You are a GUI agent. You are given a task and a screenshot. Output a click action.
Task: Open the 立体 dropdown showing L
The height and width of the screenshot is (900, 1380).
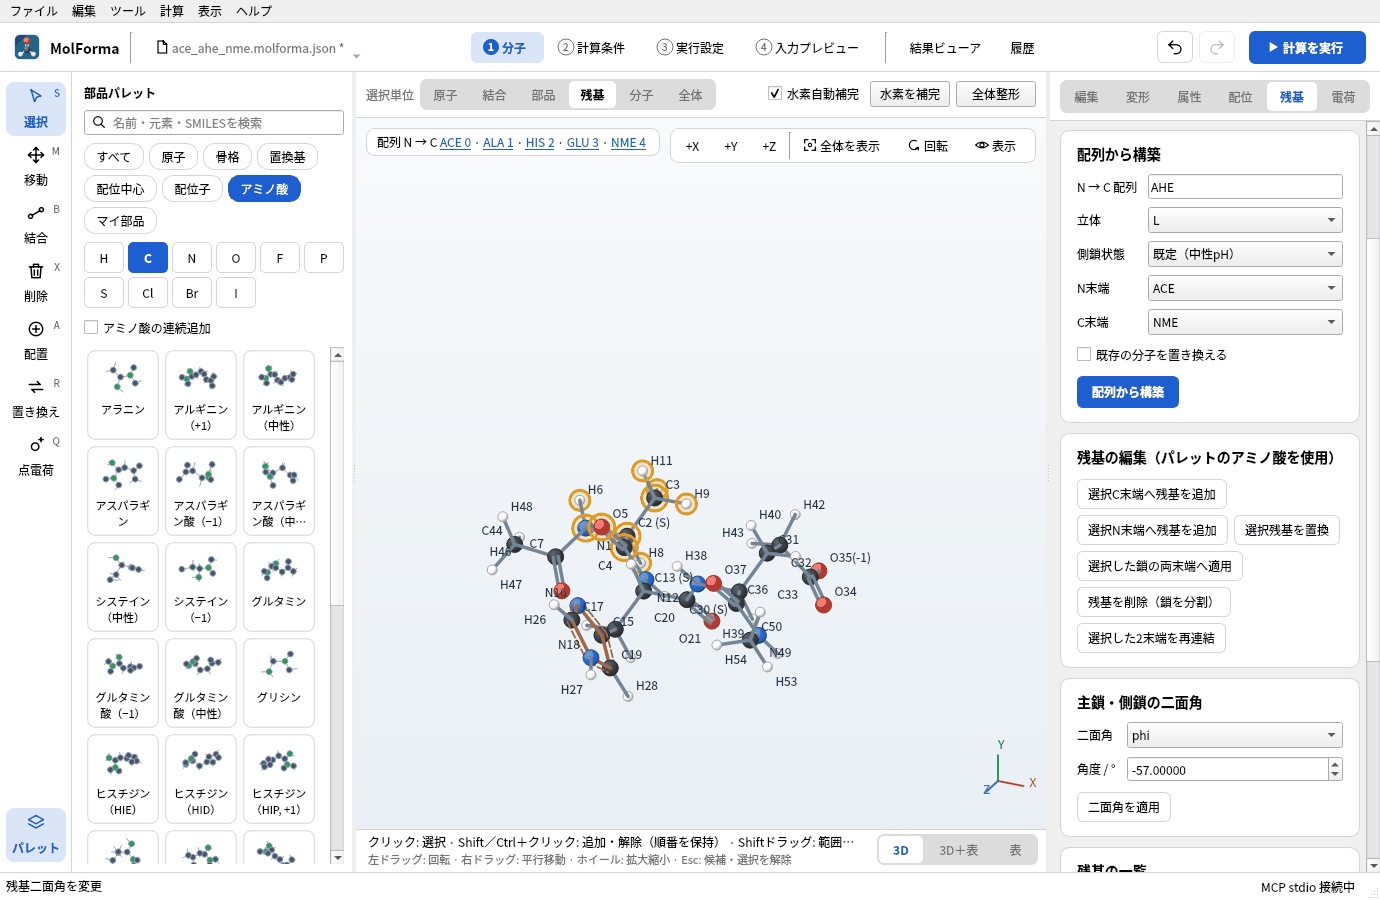click(x=1245, y=220)
